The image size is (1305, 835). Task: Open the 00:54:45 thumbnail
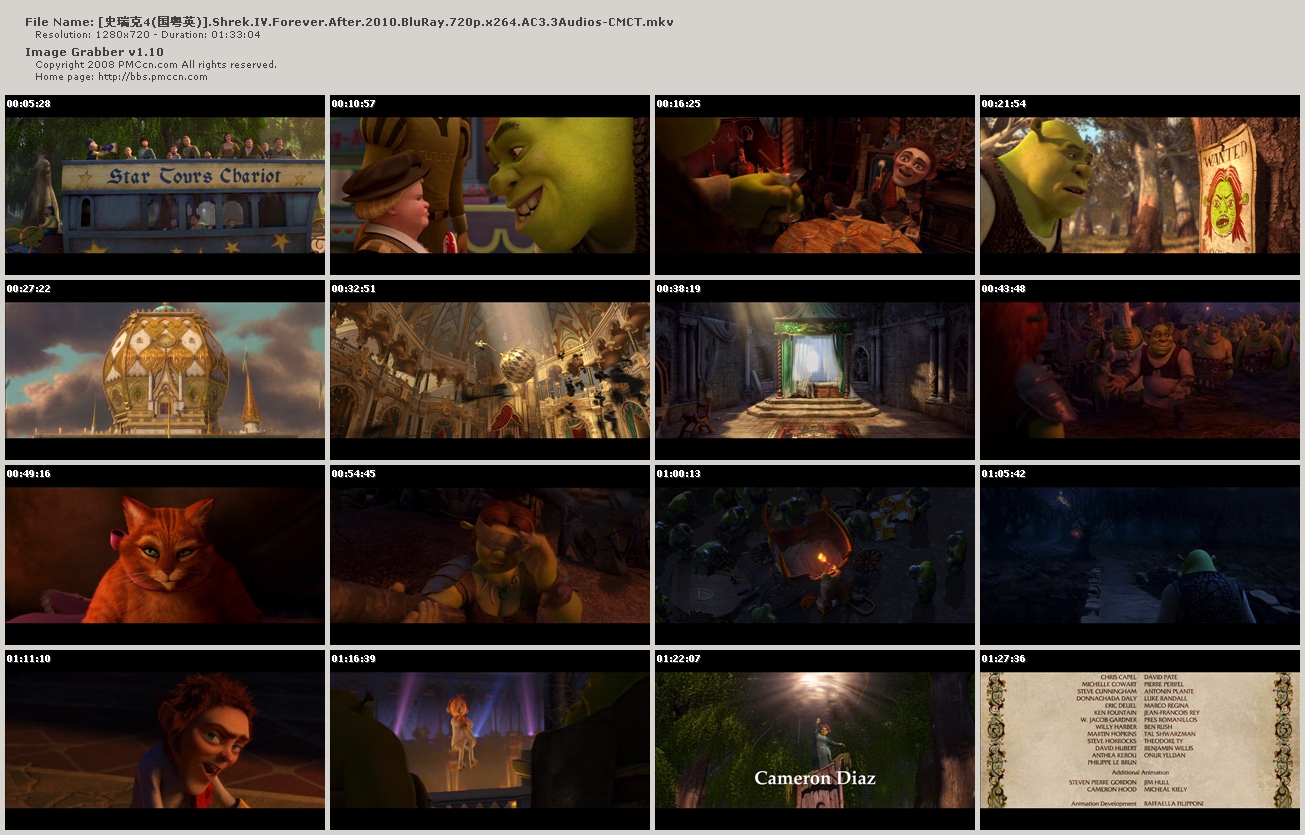click(x=490, y=555)
